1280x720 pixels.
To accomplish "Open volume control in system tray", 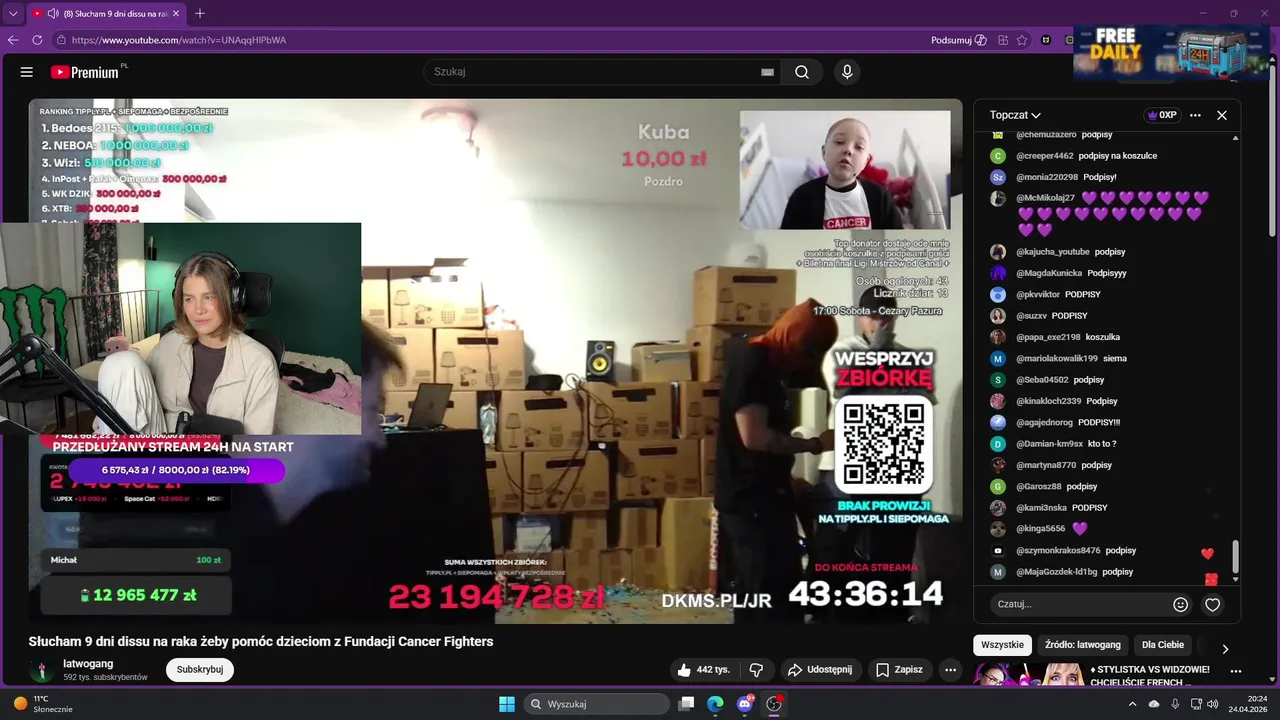I will click(x=1213, y=704).
